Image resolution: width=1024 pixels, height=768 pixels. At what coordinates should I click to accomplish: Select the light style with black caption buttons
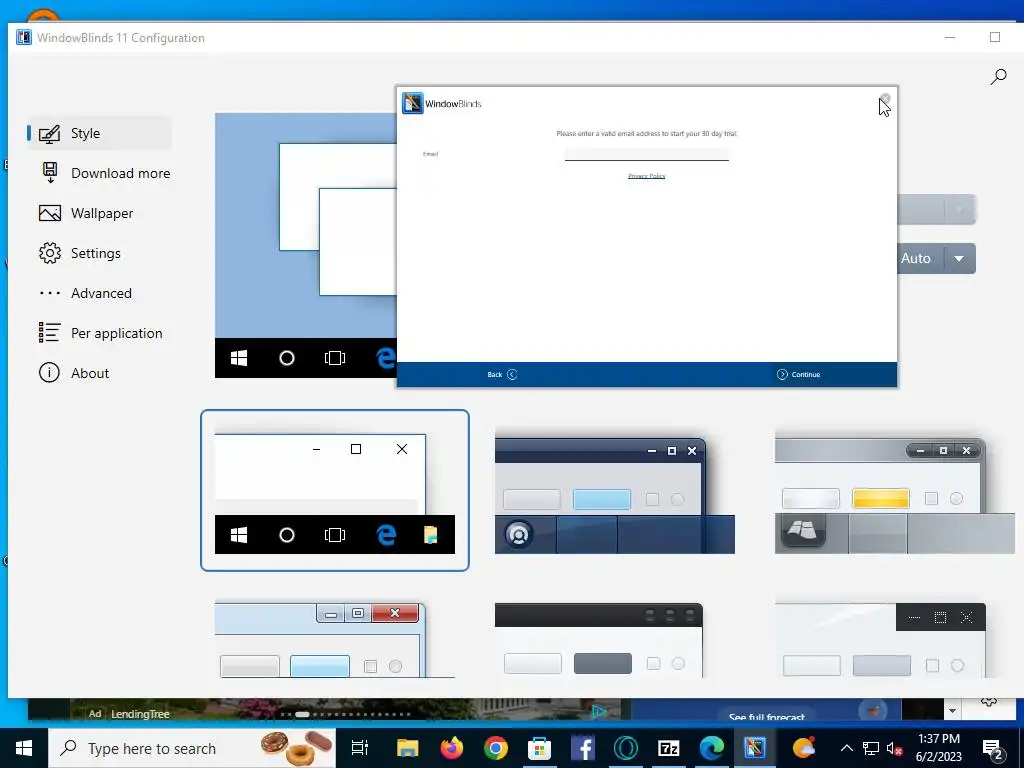pos(880,640)
